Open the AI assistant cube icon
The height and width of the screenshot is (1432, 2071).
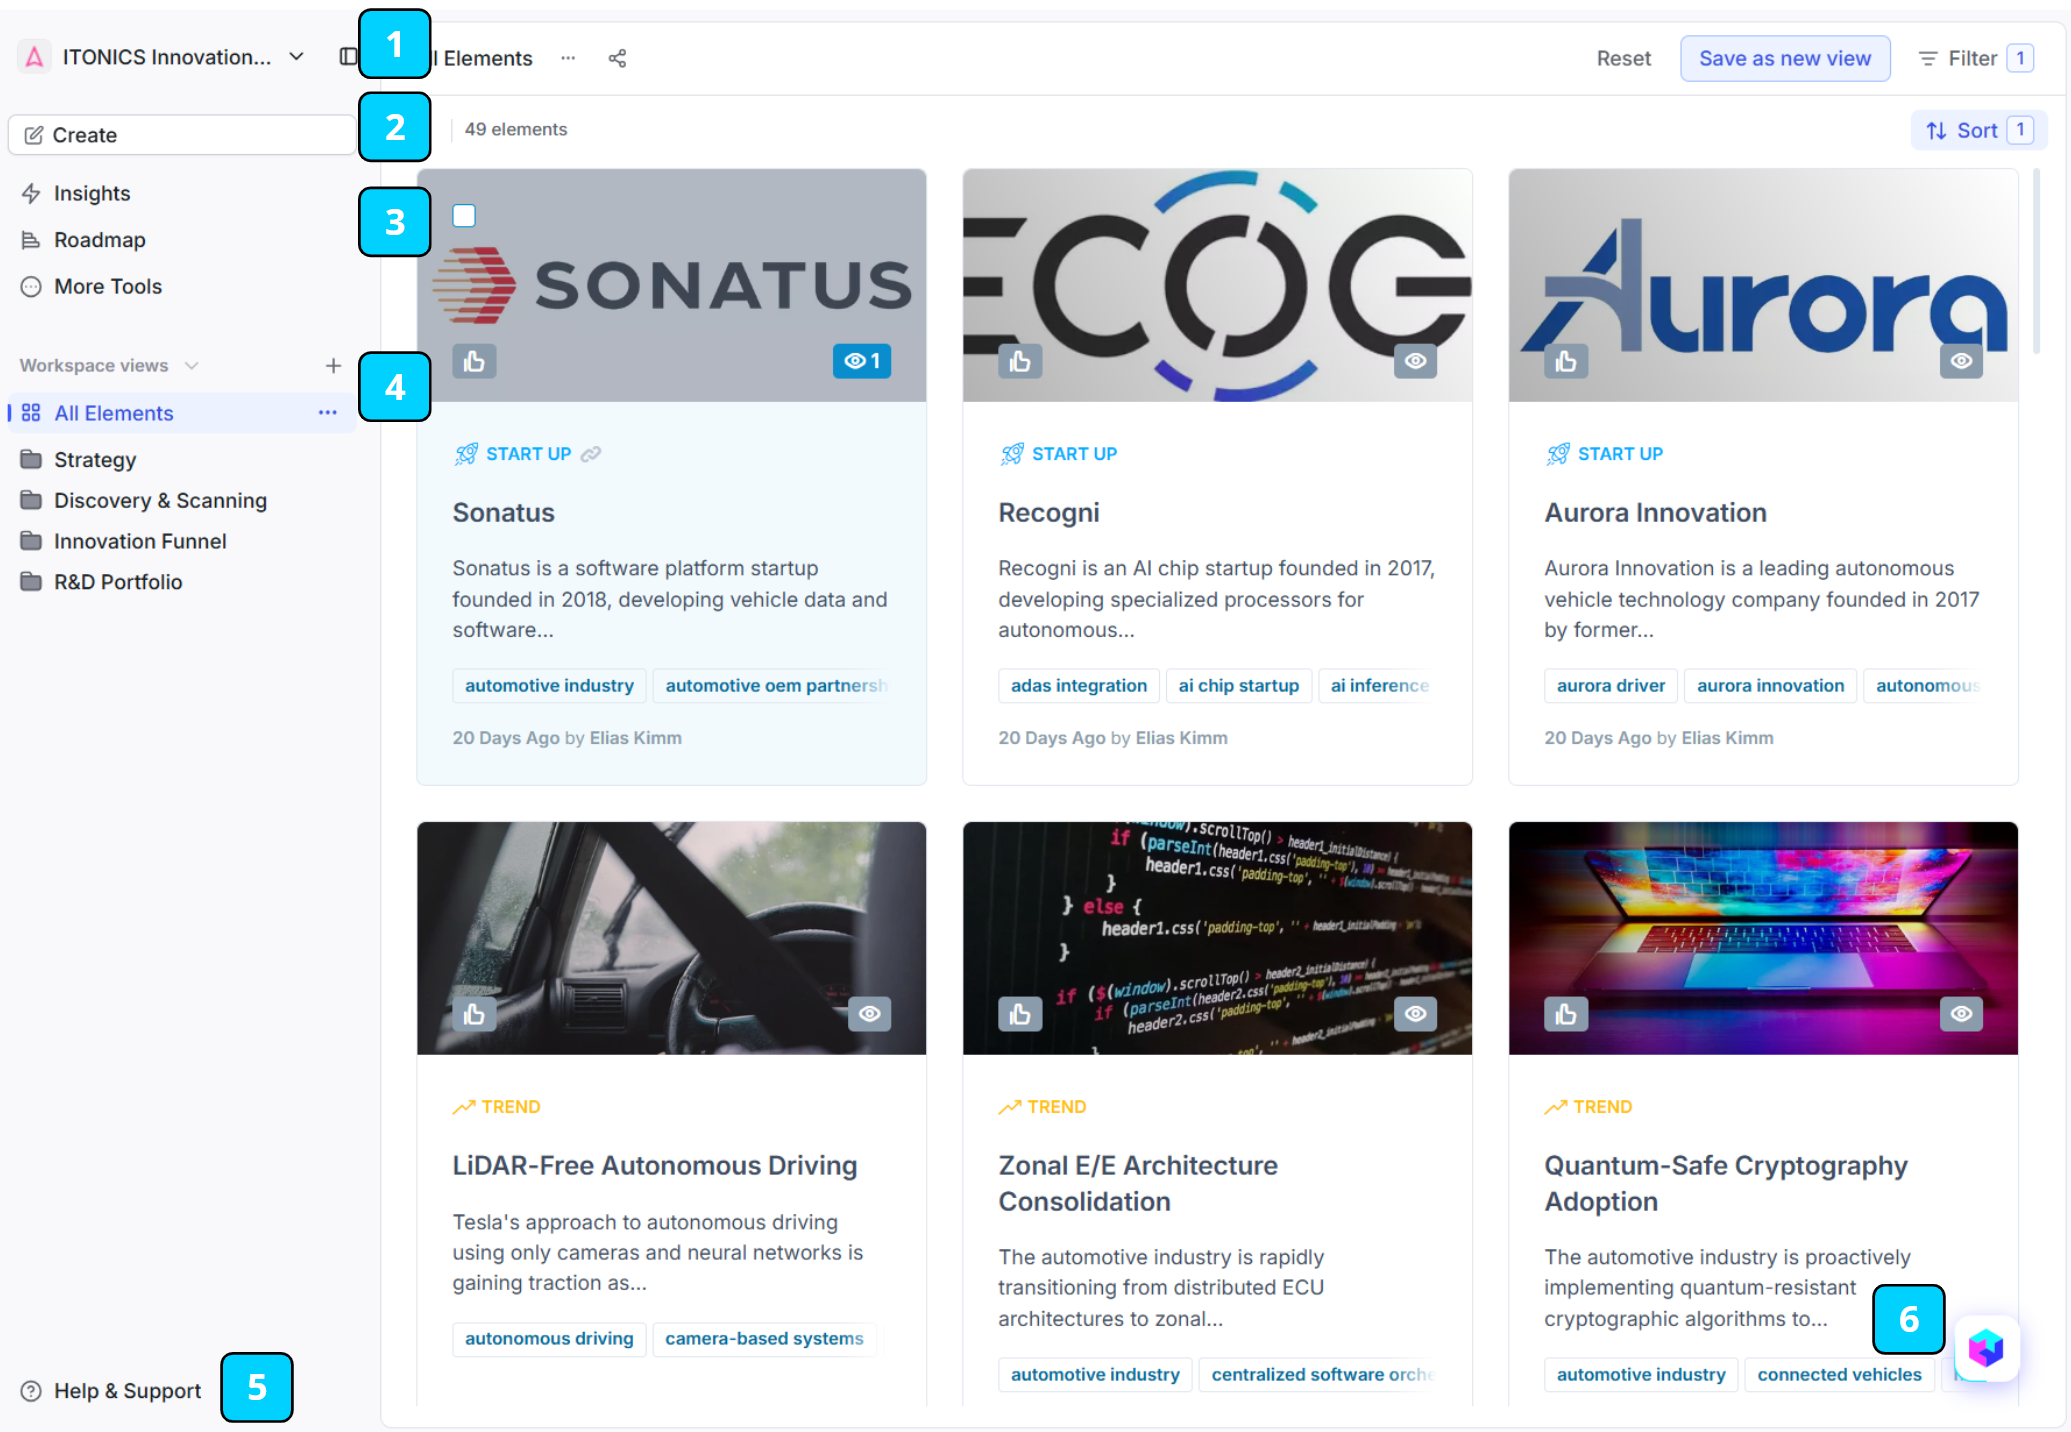(1985, 1349)
